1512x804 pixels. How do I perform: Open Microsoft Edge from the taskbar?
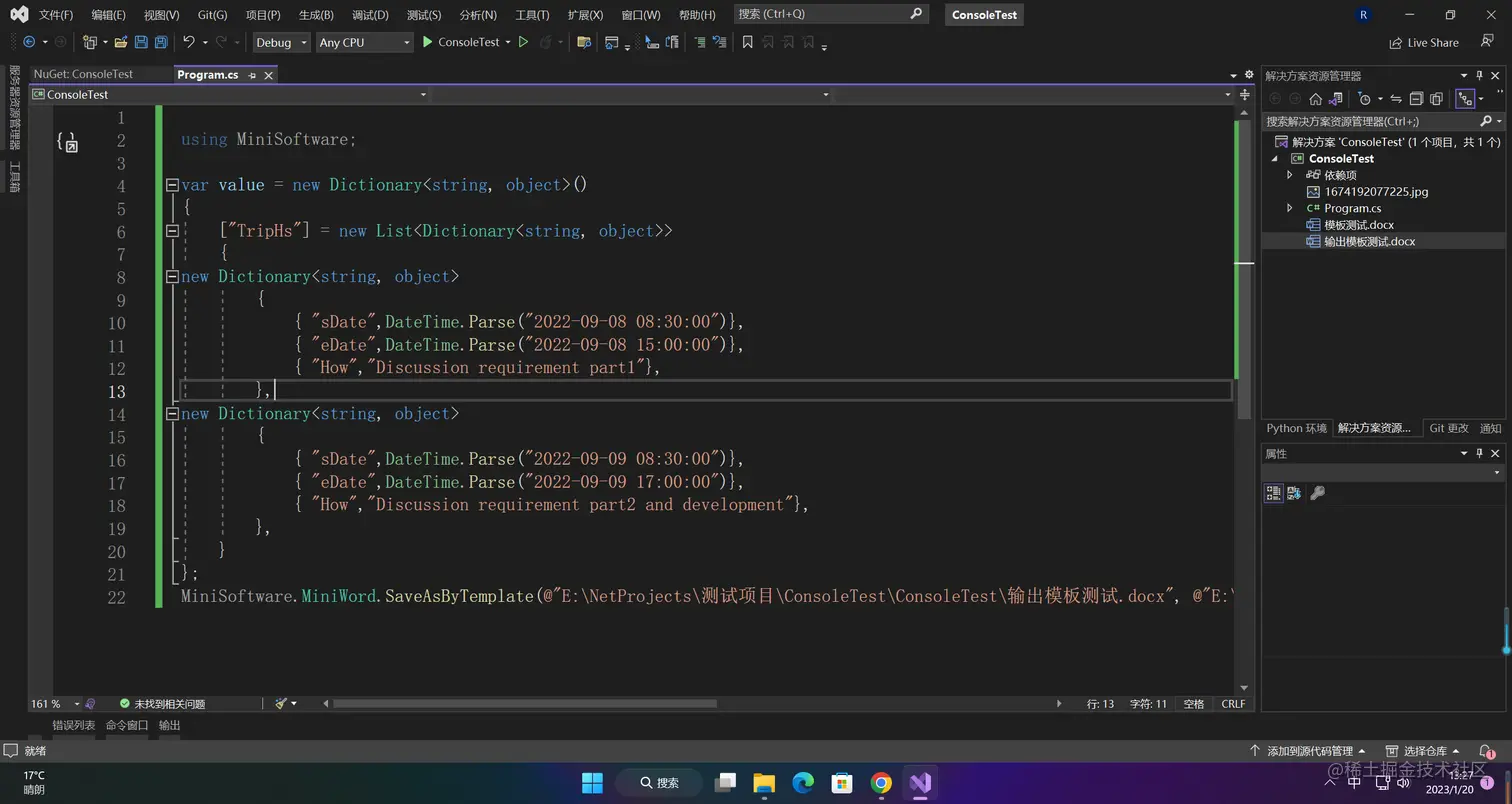[803, 782]
